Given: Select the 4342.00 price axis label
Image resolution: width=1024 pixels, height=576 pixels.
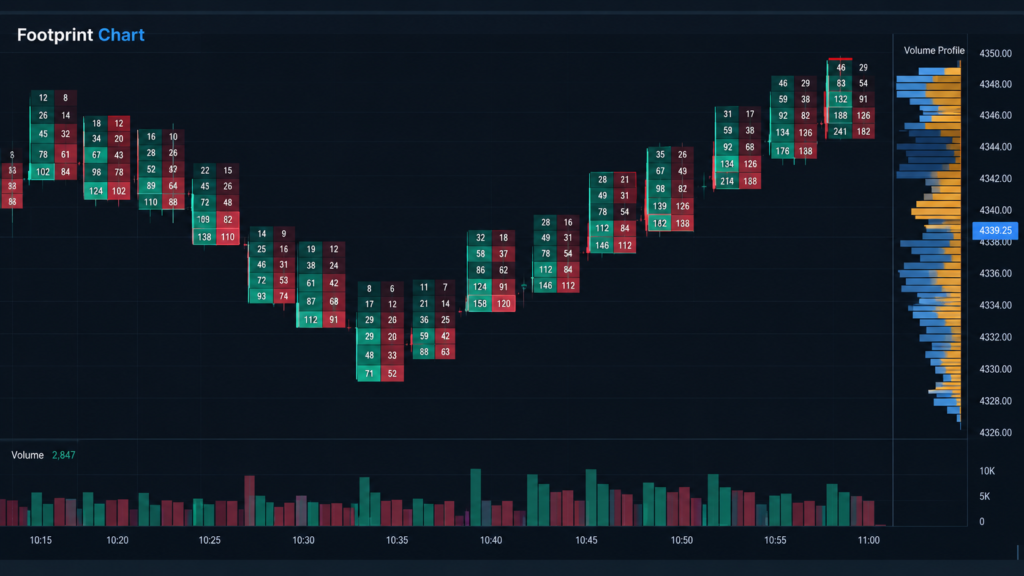Looking at the screenshot, I should coord(995,178).
